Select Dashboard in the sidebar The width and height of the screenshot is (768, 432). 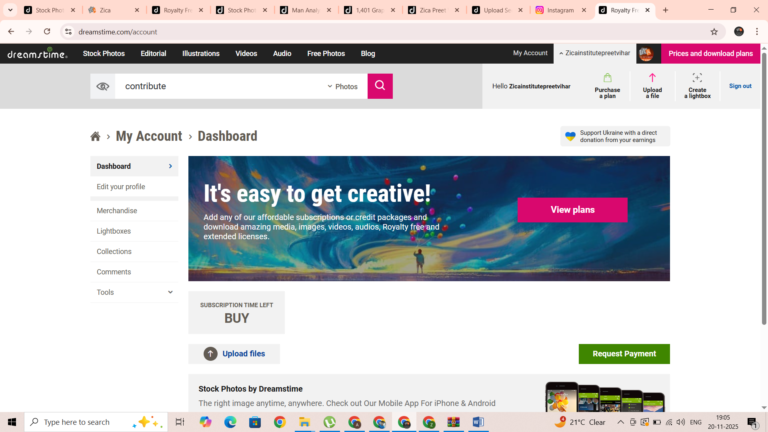tap(134, 166)
